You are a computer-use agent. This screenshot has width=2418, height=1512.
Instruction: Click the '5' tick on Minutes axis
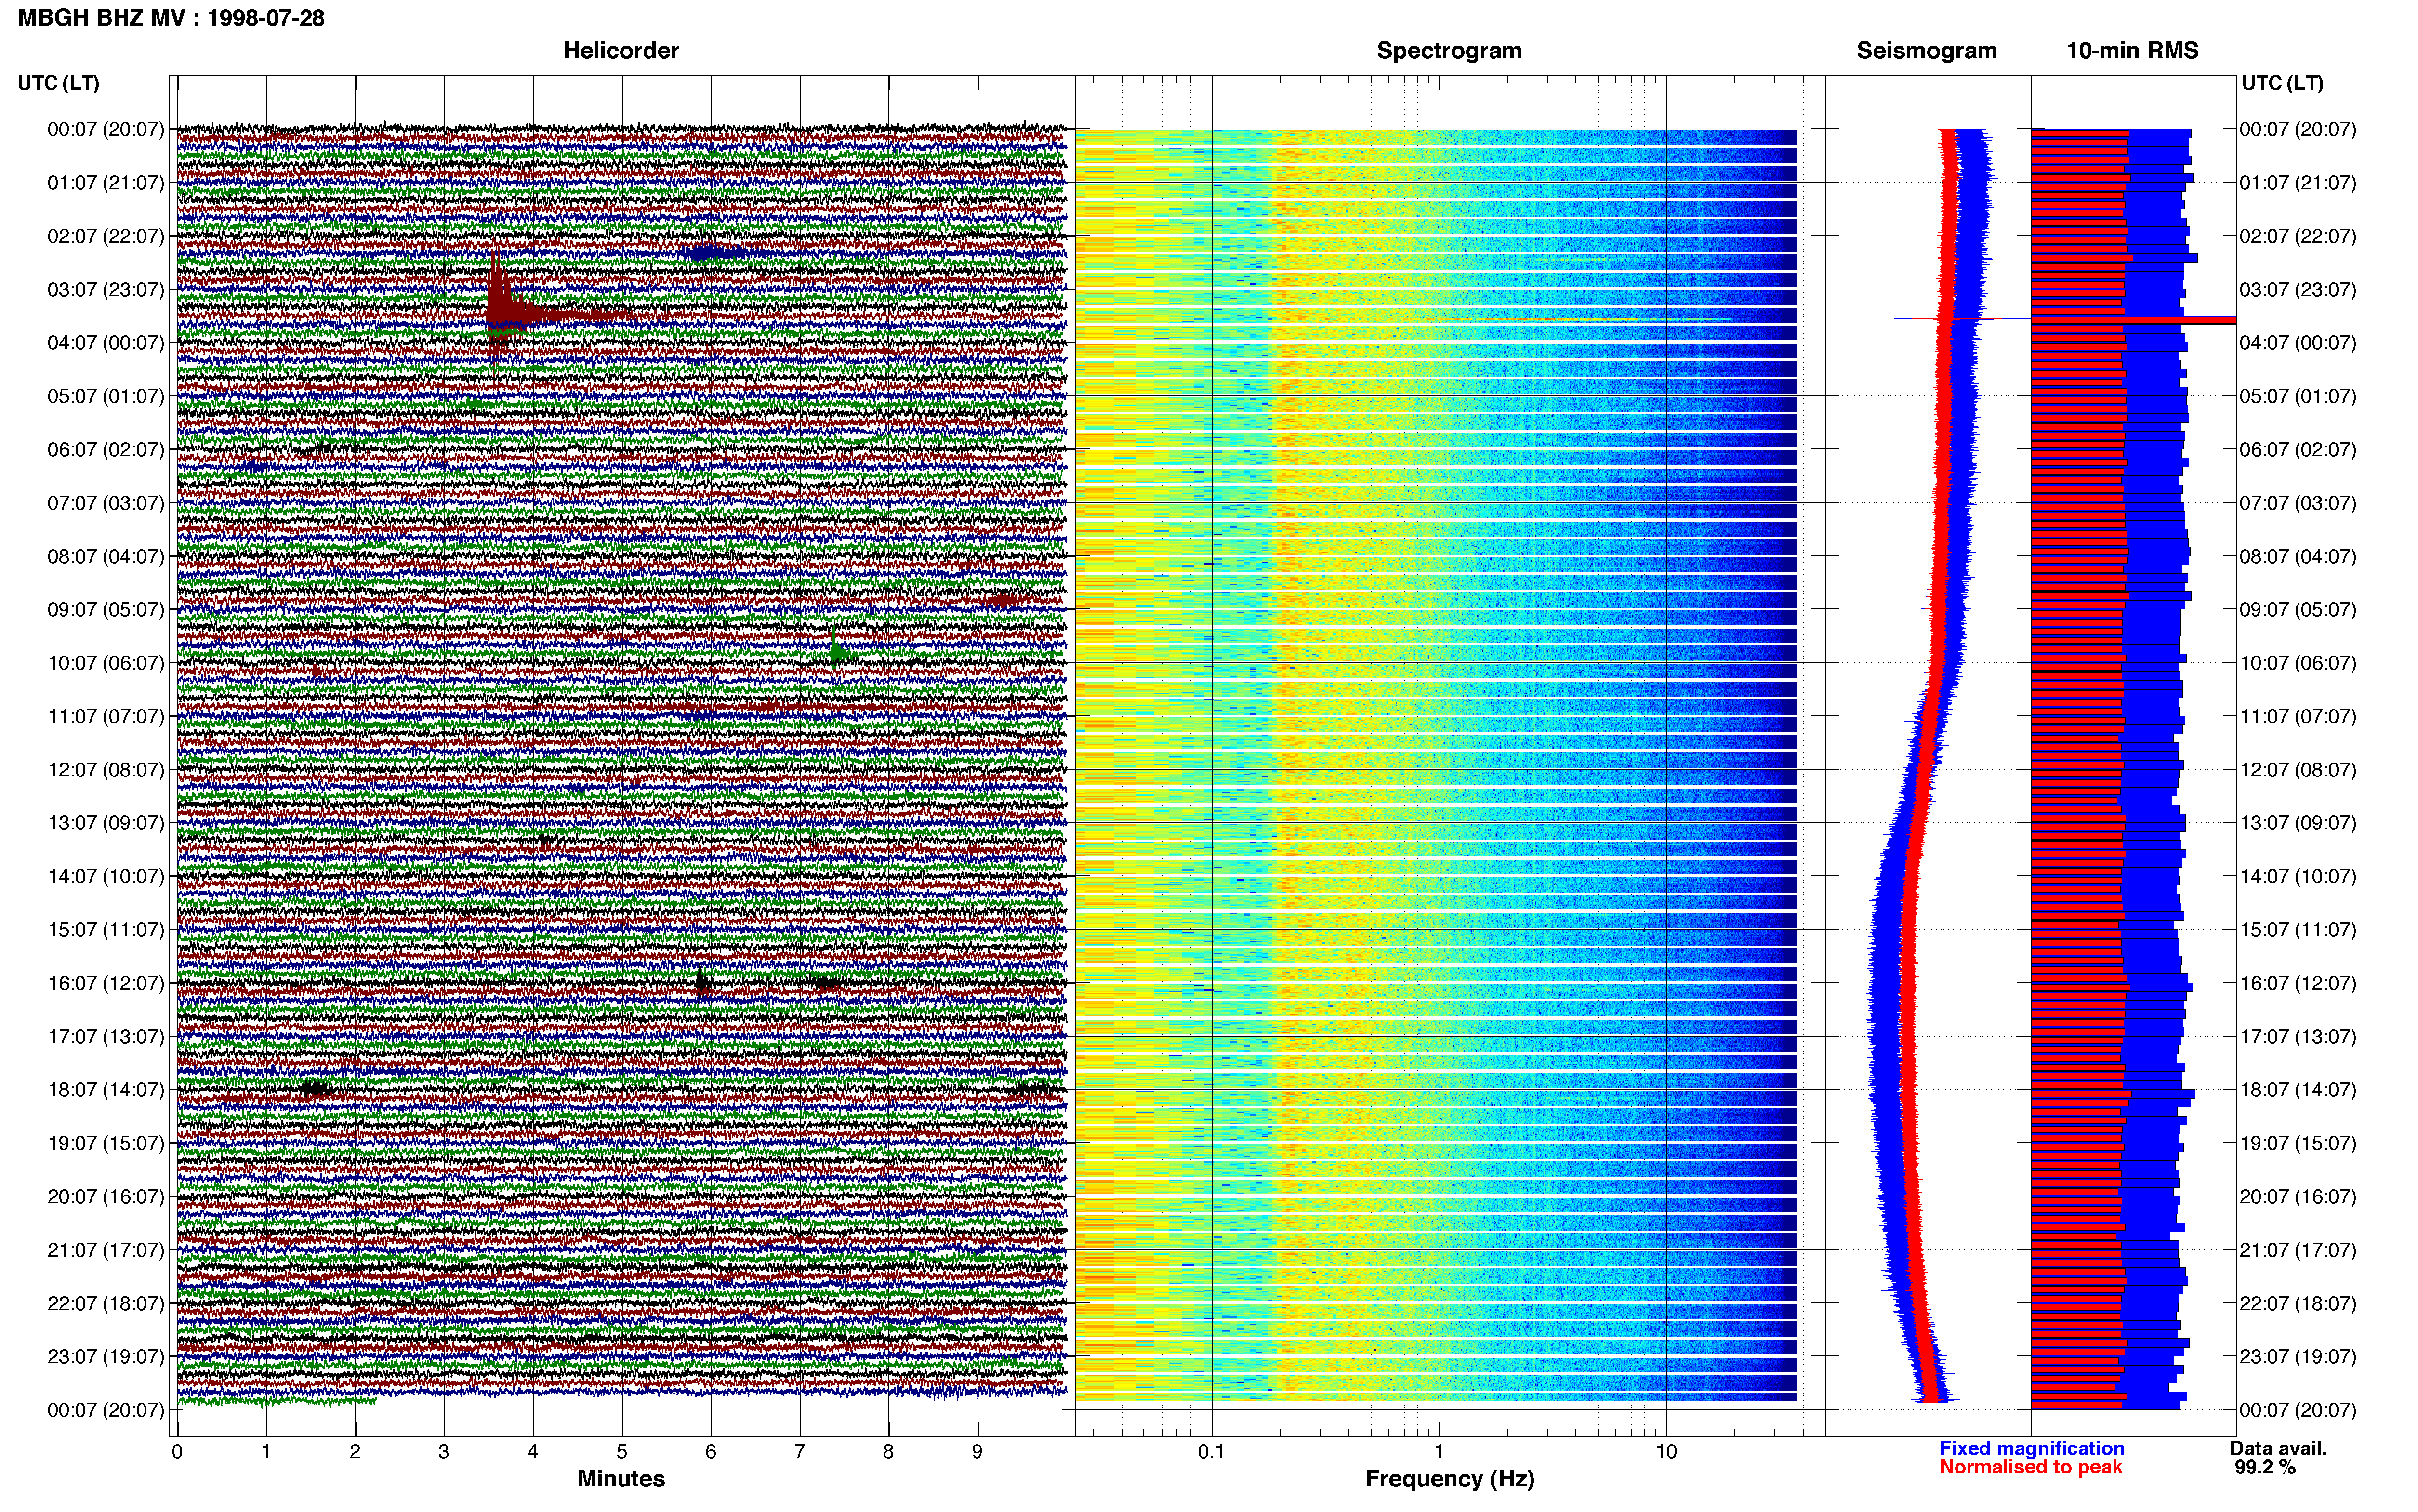coord(622,1452)
